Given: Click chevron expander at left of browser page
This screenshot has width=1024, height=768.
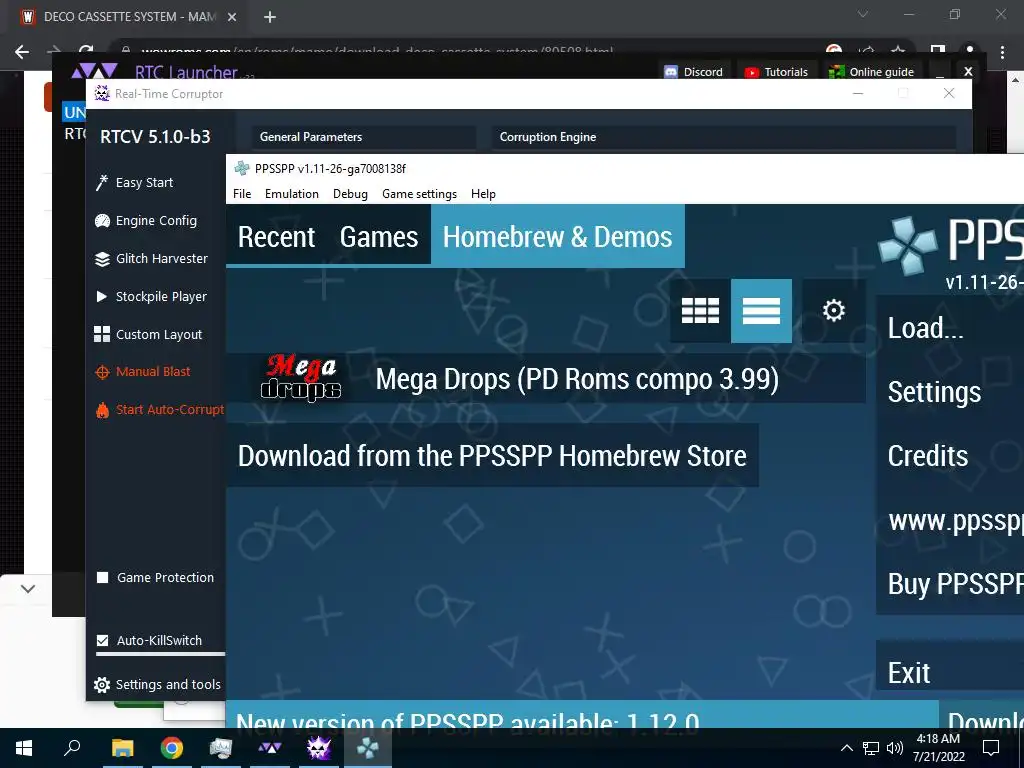Looking at the screenshot, I should pos(27,589).
